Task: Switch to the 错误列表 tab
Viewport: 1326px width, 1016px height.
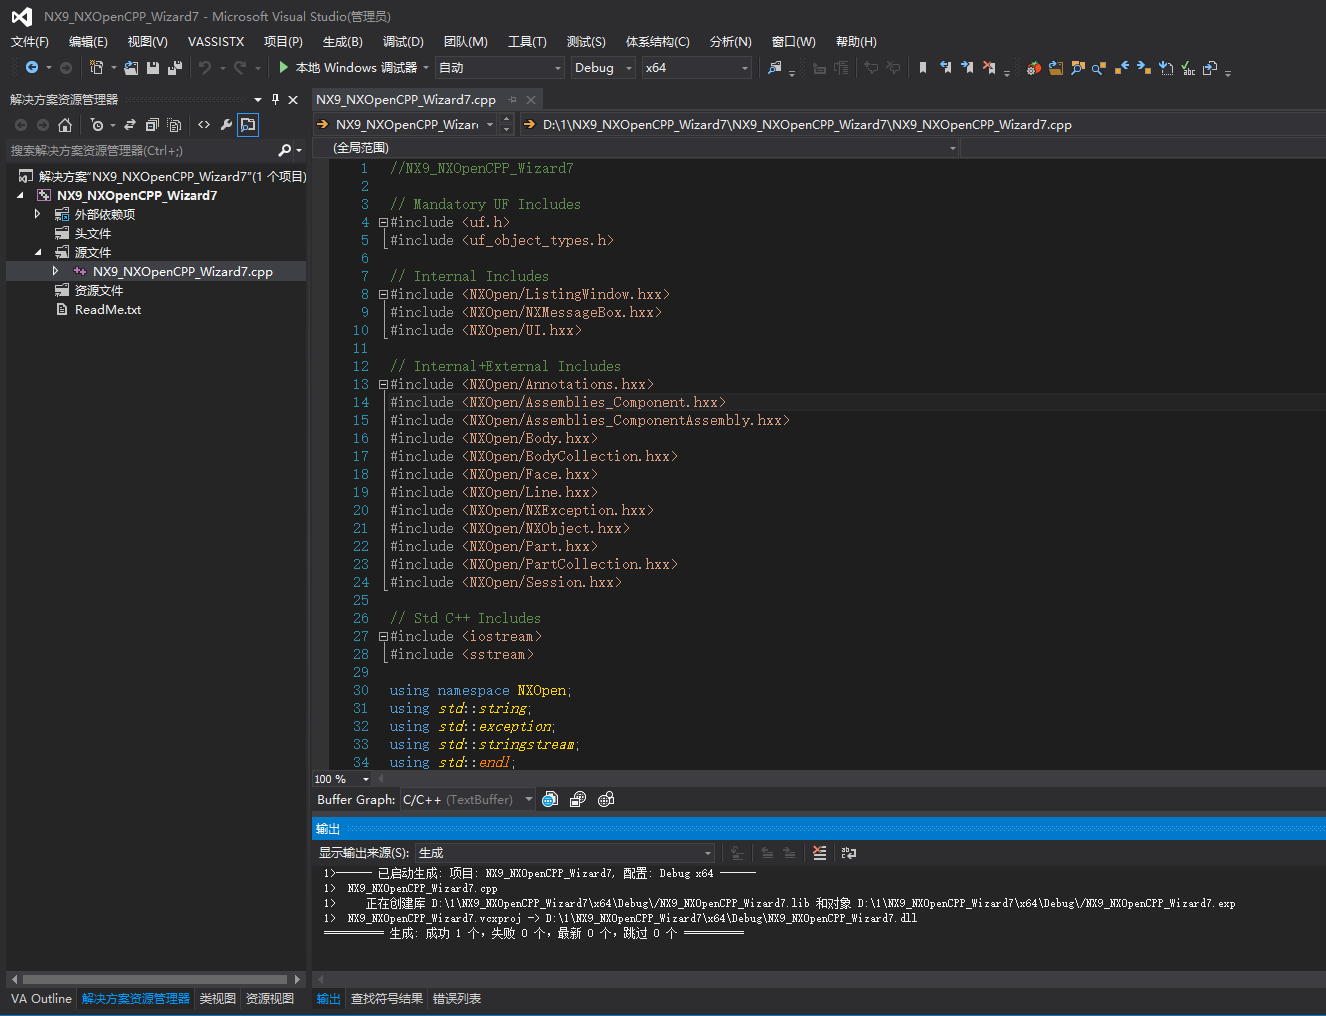Action: coord(457,998)
